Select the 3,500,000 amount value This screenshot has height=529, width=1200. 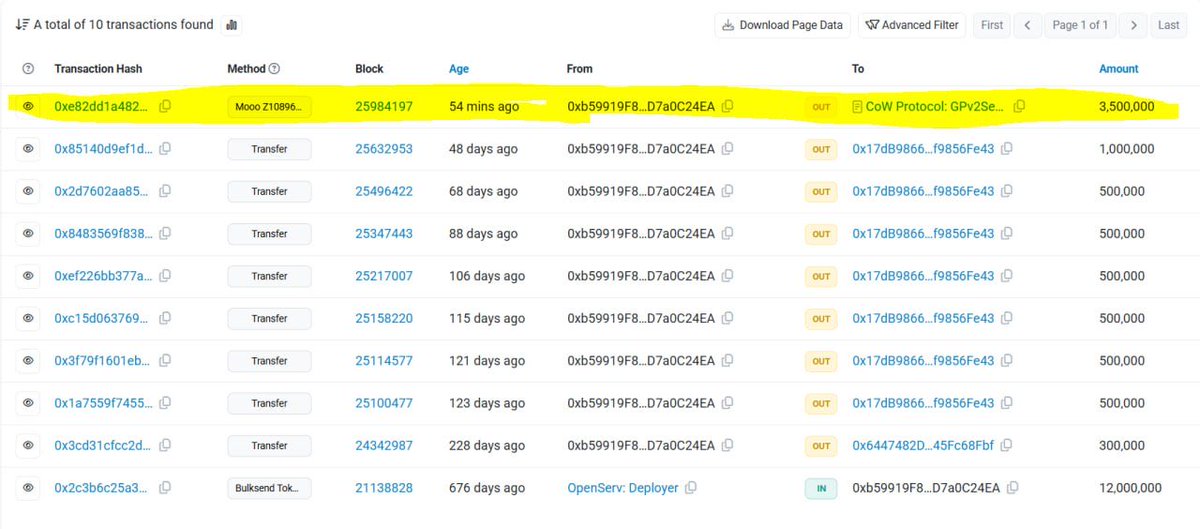coord(1127,106)
